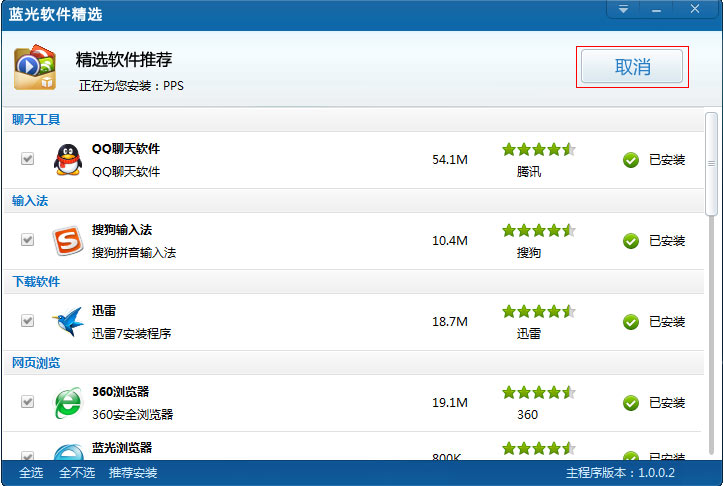The image size is (724, 486).
Task: Click 已安装 status for 迅雷
Action: [667, 322]
